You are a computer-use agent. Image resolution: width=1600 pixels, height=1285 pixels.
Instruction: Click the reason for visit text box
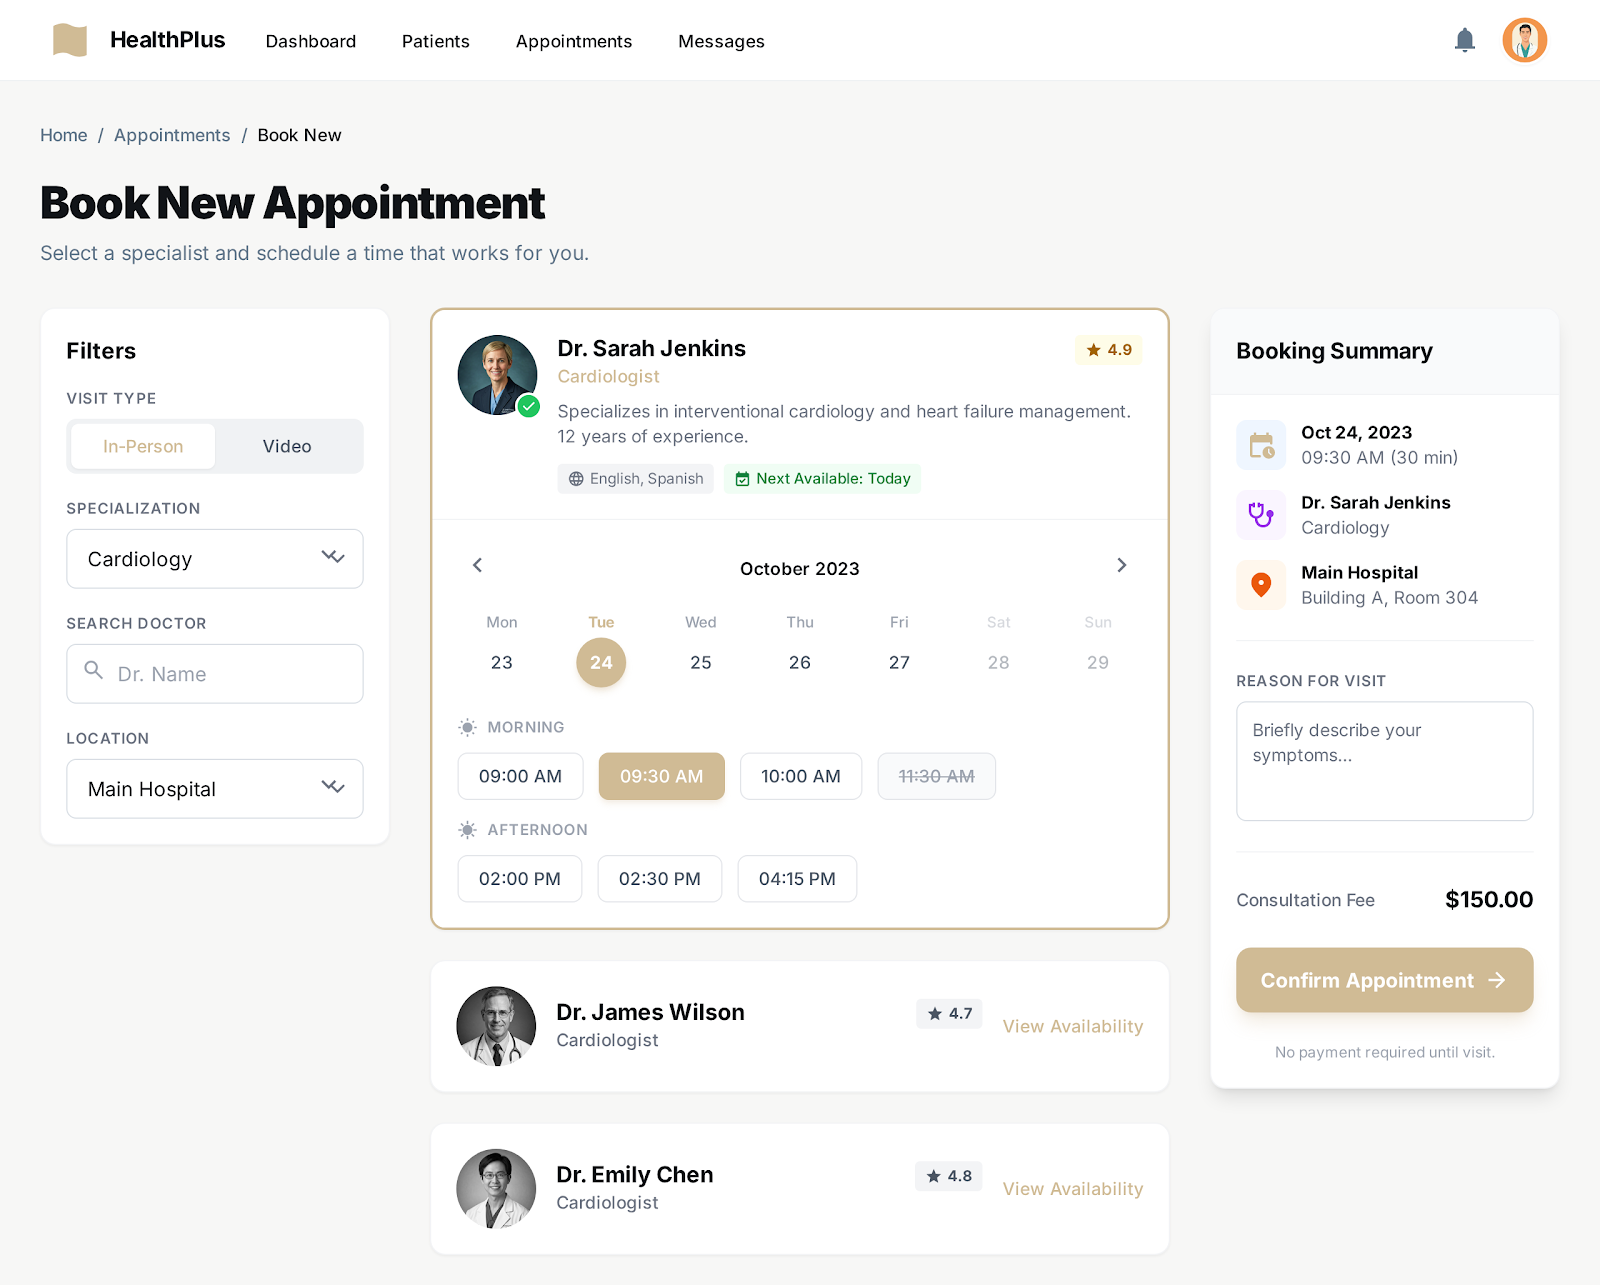pyautogui.click(x=1384, y=760)
